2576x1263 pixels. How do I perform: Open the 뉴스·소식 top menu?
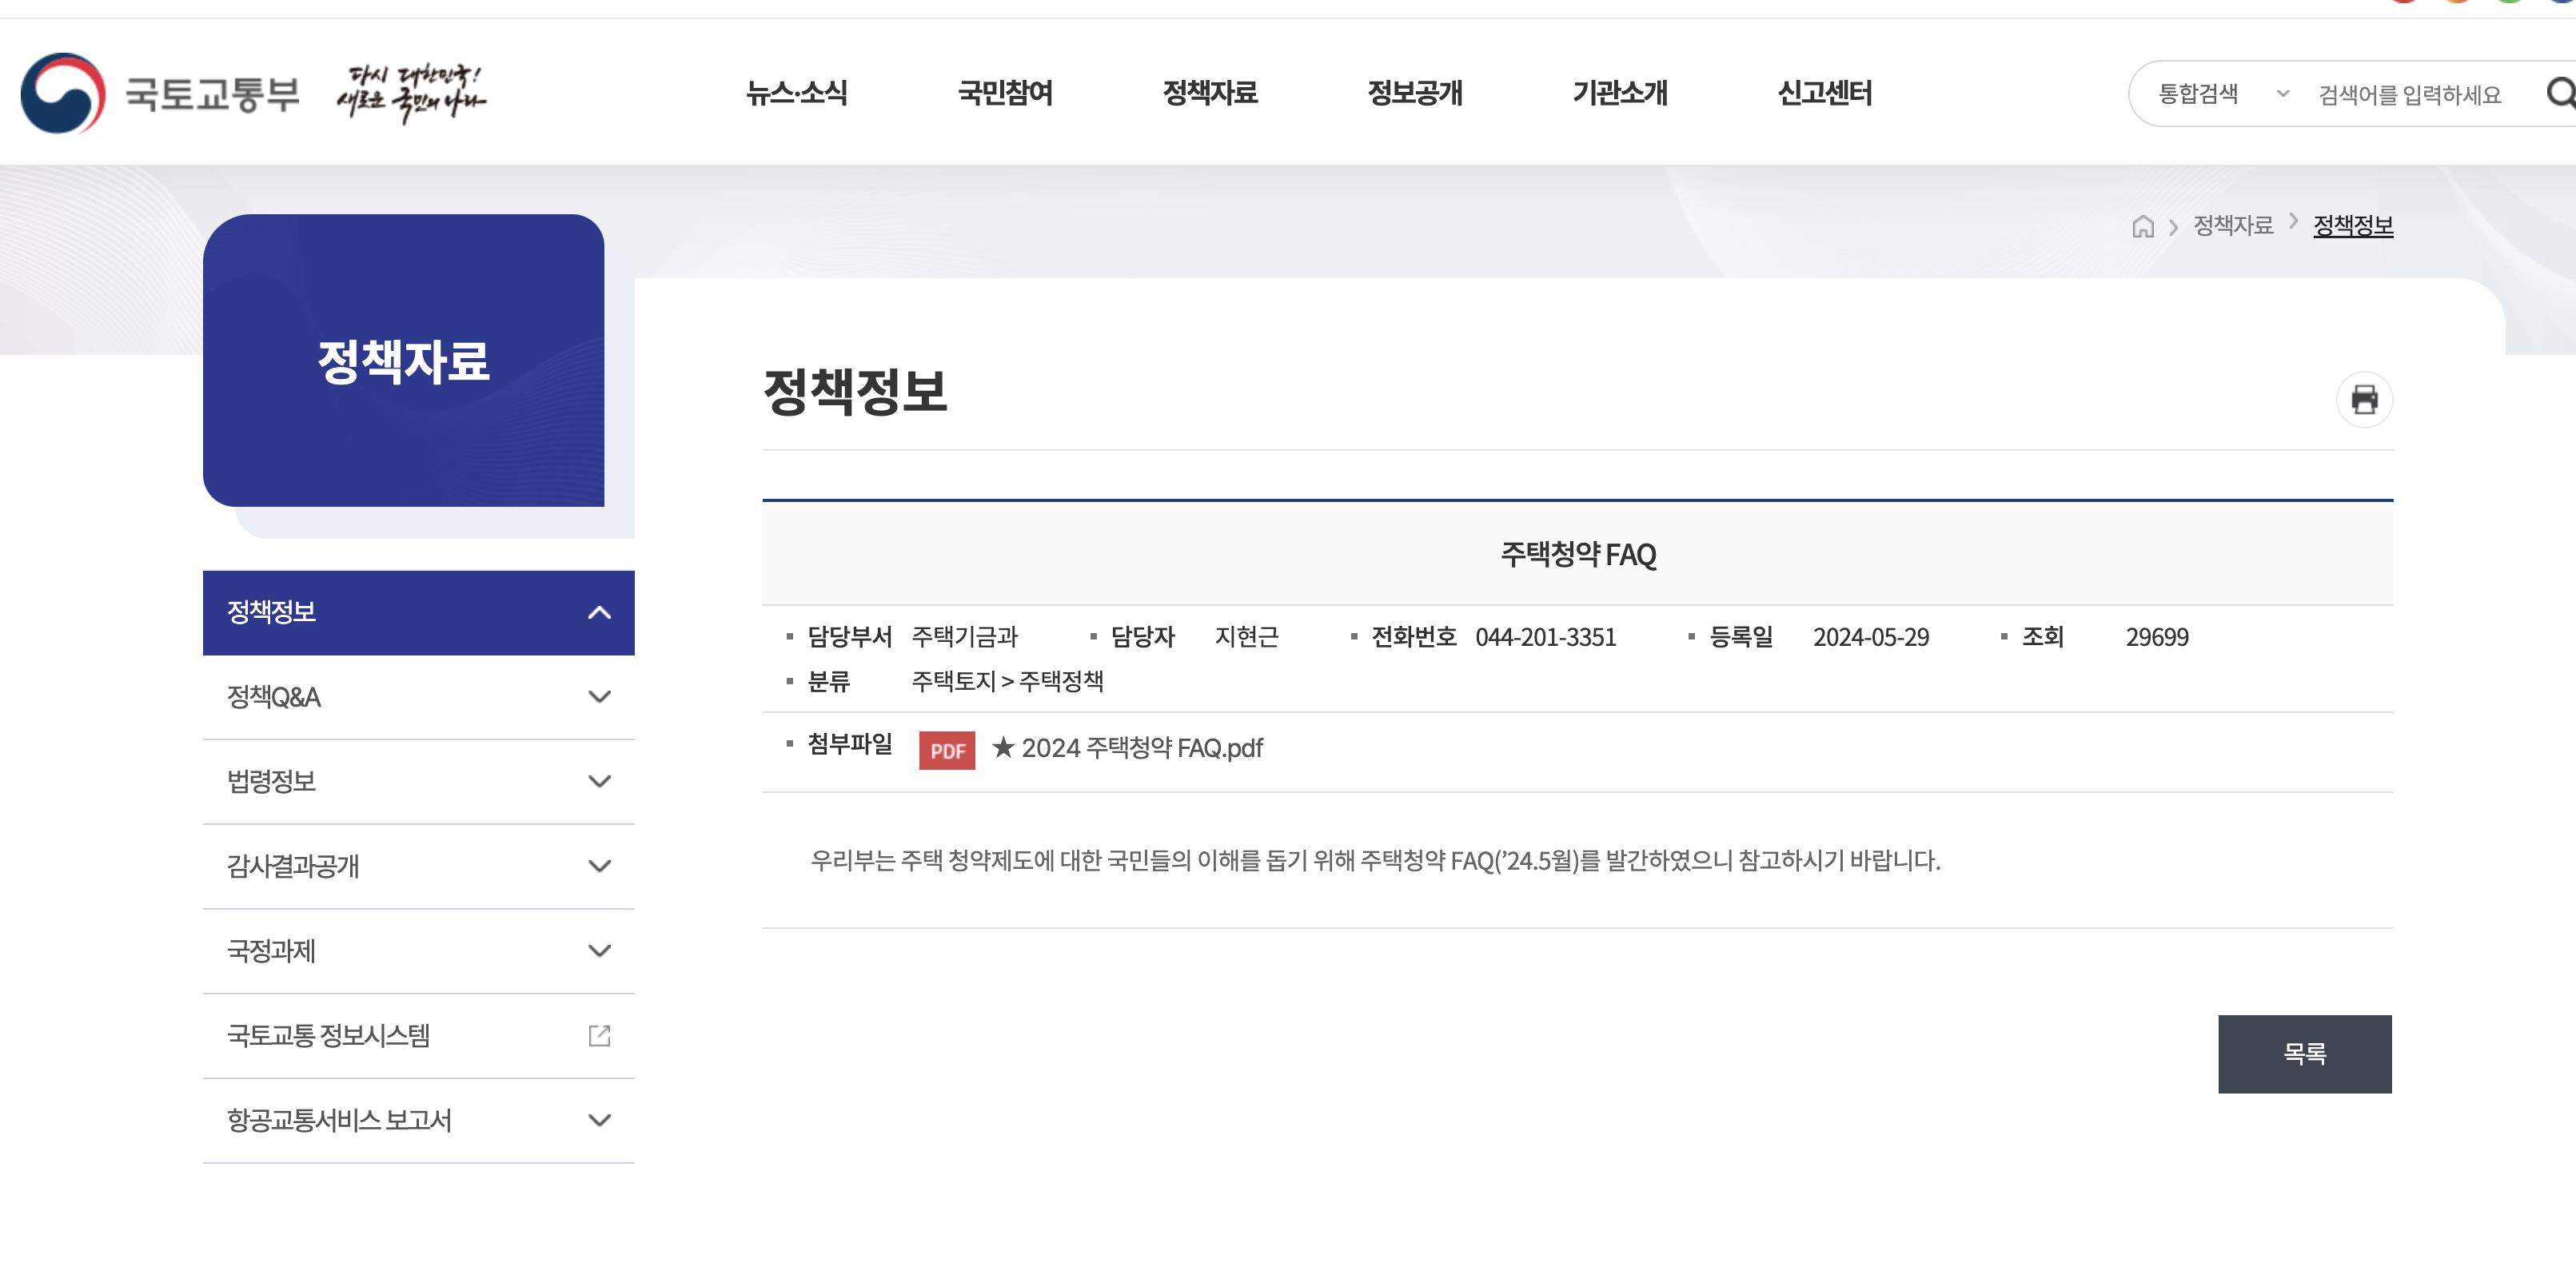pos(796,93)
